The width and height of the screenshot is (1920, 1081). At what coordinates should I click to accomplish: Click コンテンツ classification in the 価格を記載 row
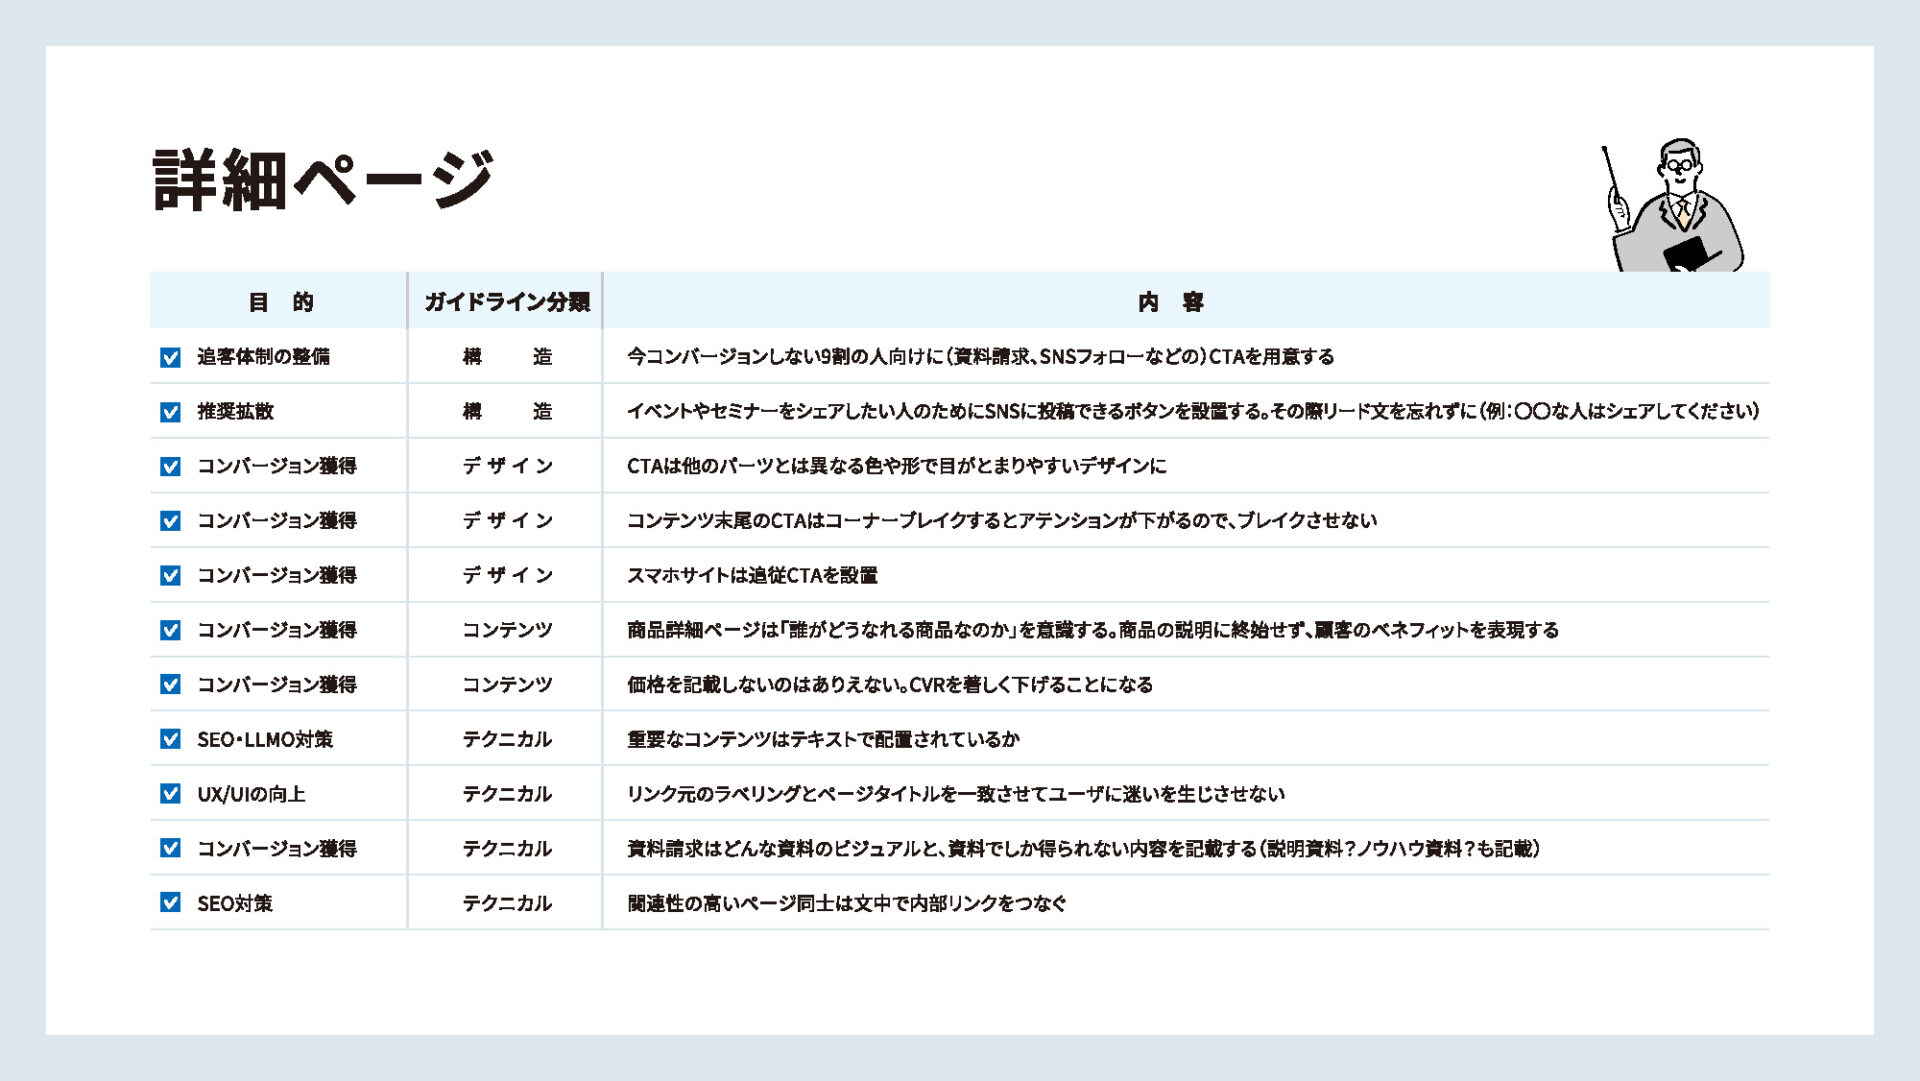point(507,685)
